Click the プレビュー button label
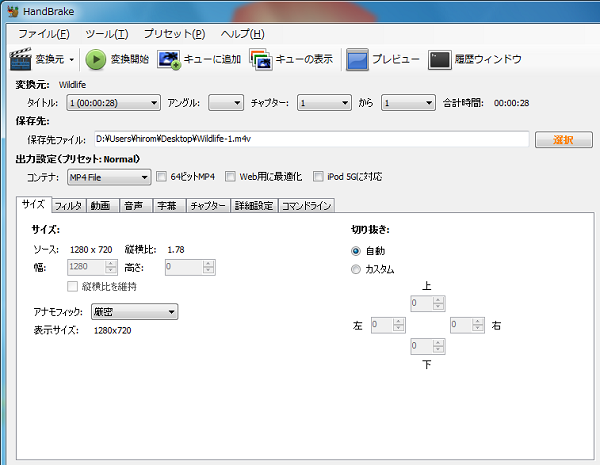This screenshot has width=600, height=465. (396, 59)
